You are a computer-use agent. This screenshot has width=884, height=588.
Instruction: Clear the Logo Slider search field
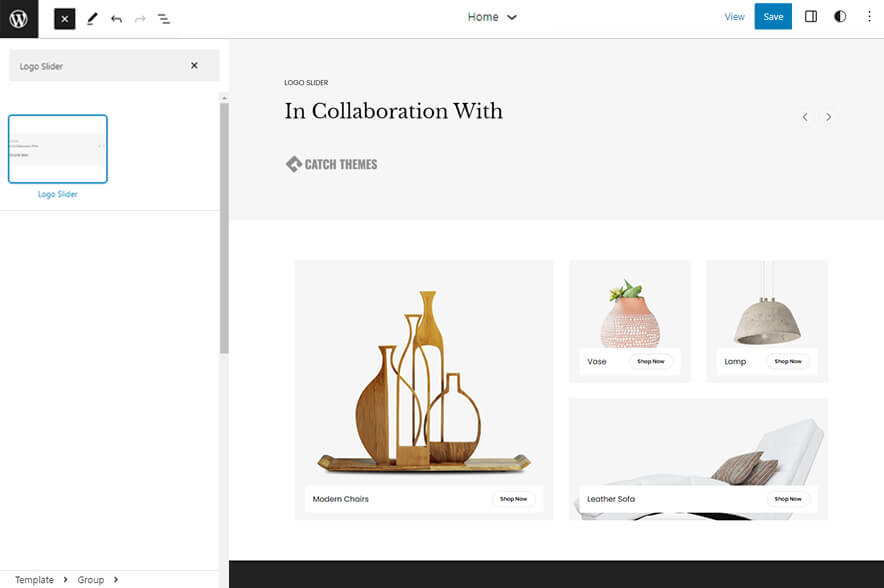pos(194,66)
